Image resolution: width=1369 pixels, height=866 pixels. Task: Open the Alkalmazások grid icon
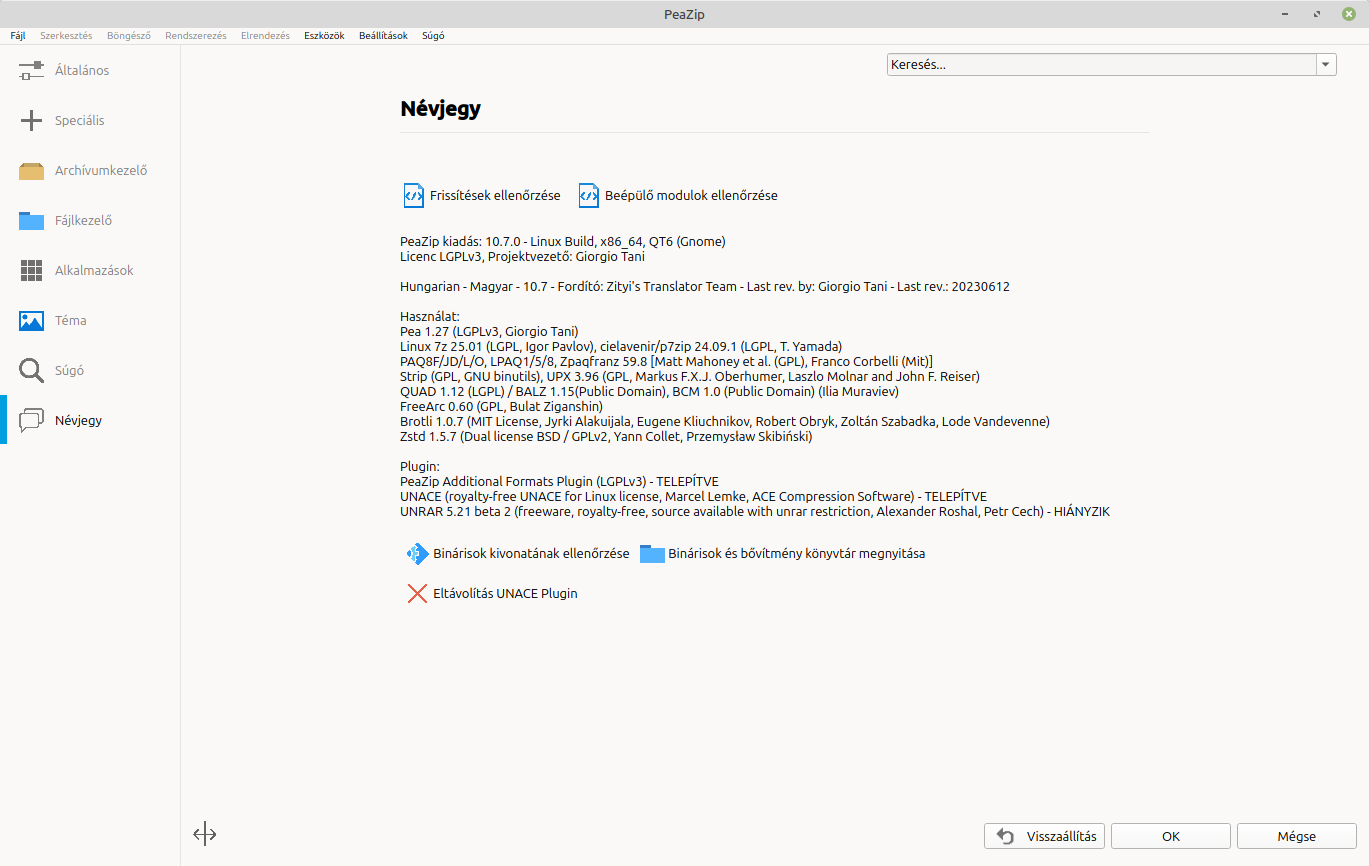click(x=32, y=271)
